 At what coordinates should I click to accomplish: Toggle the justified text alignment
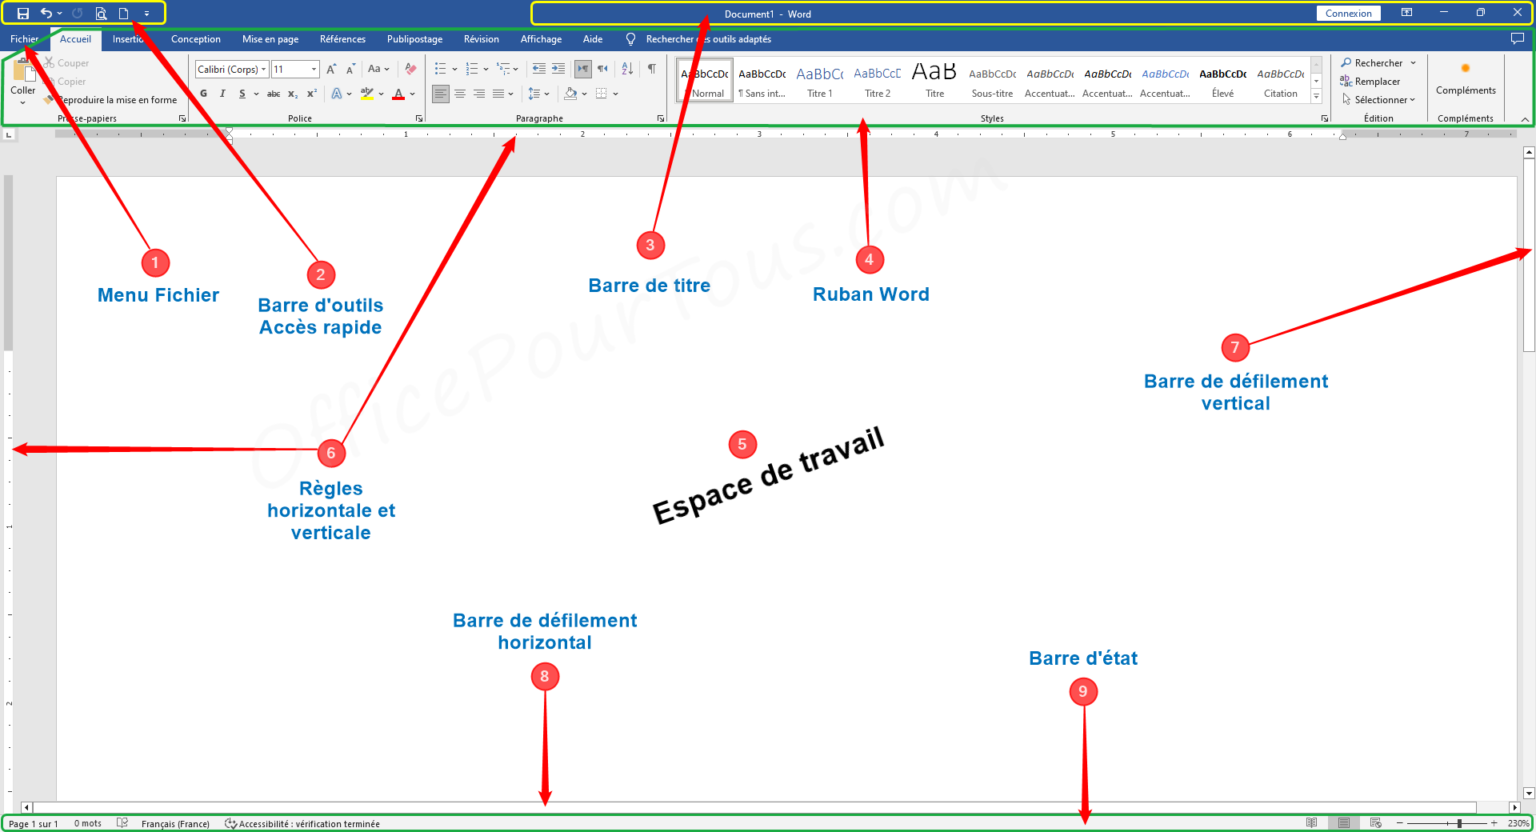tap(499, 94)
